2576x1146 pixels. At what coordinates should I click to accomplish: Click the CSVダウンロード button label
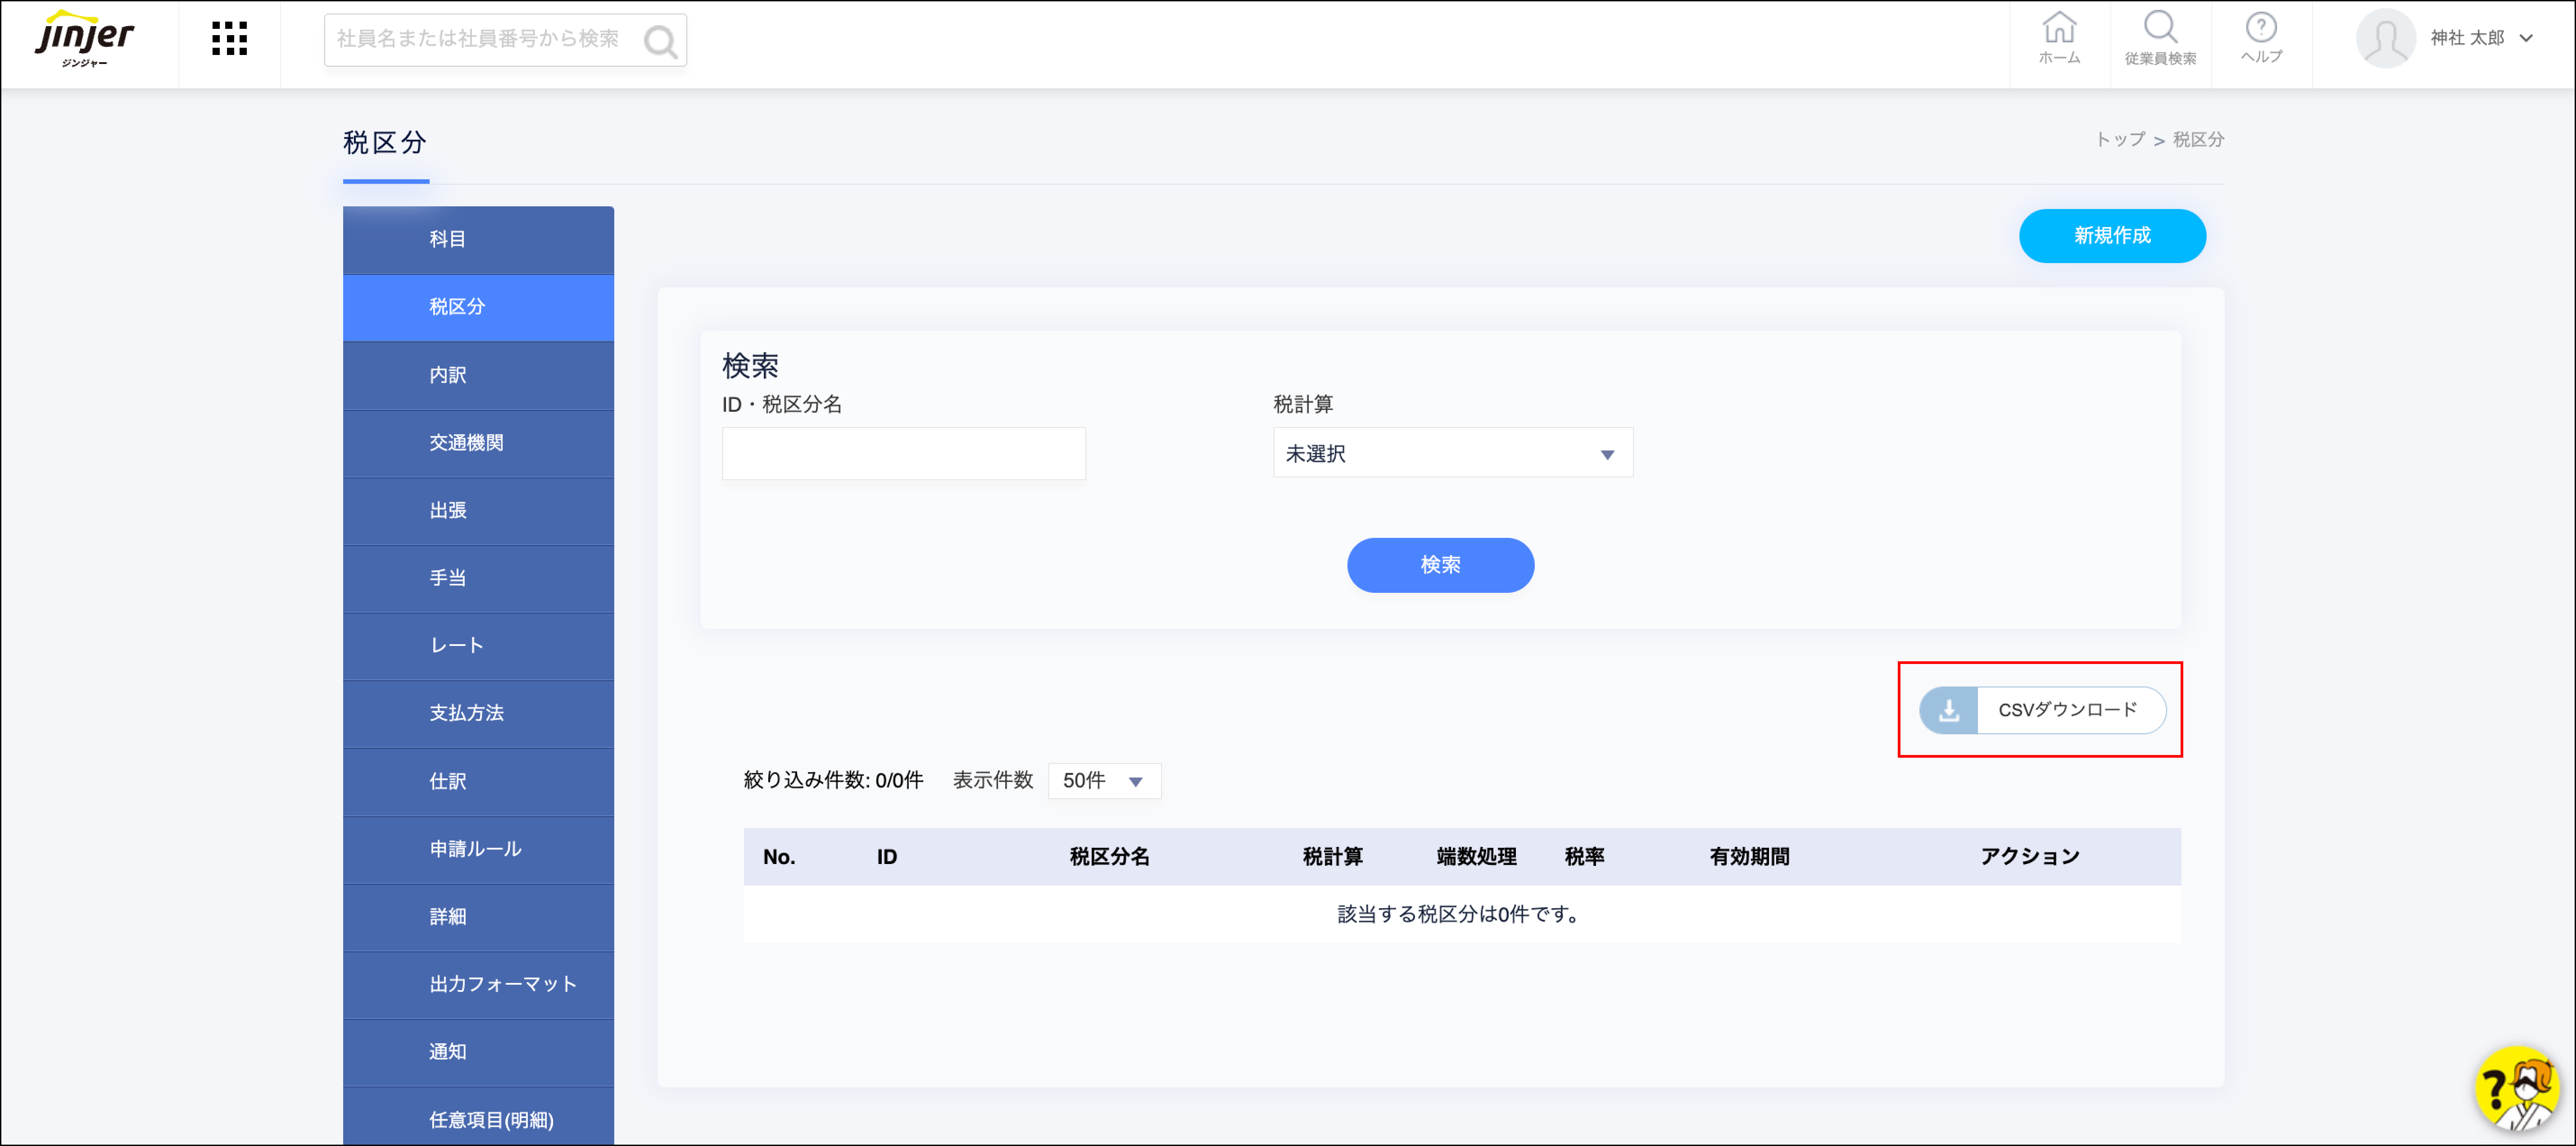(x=2067, y=710)
